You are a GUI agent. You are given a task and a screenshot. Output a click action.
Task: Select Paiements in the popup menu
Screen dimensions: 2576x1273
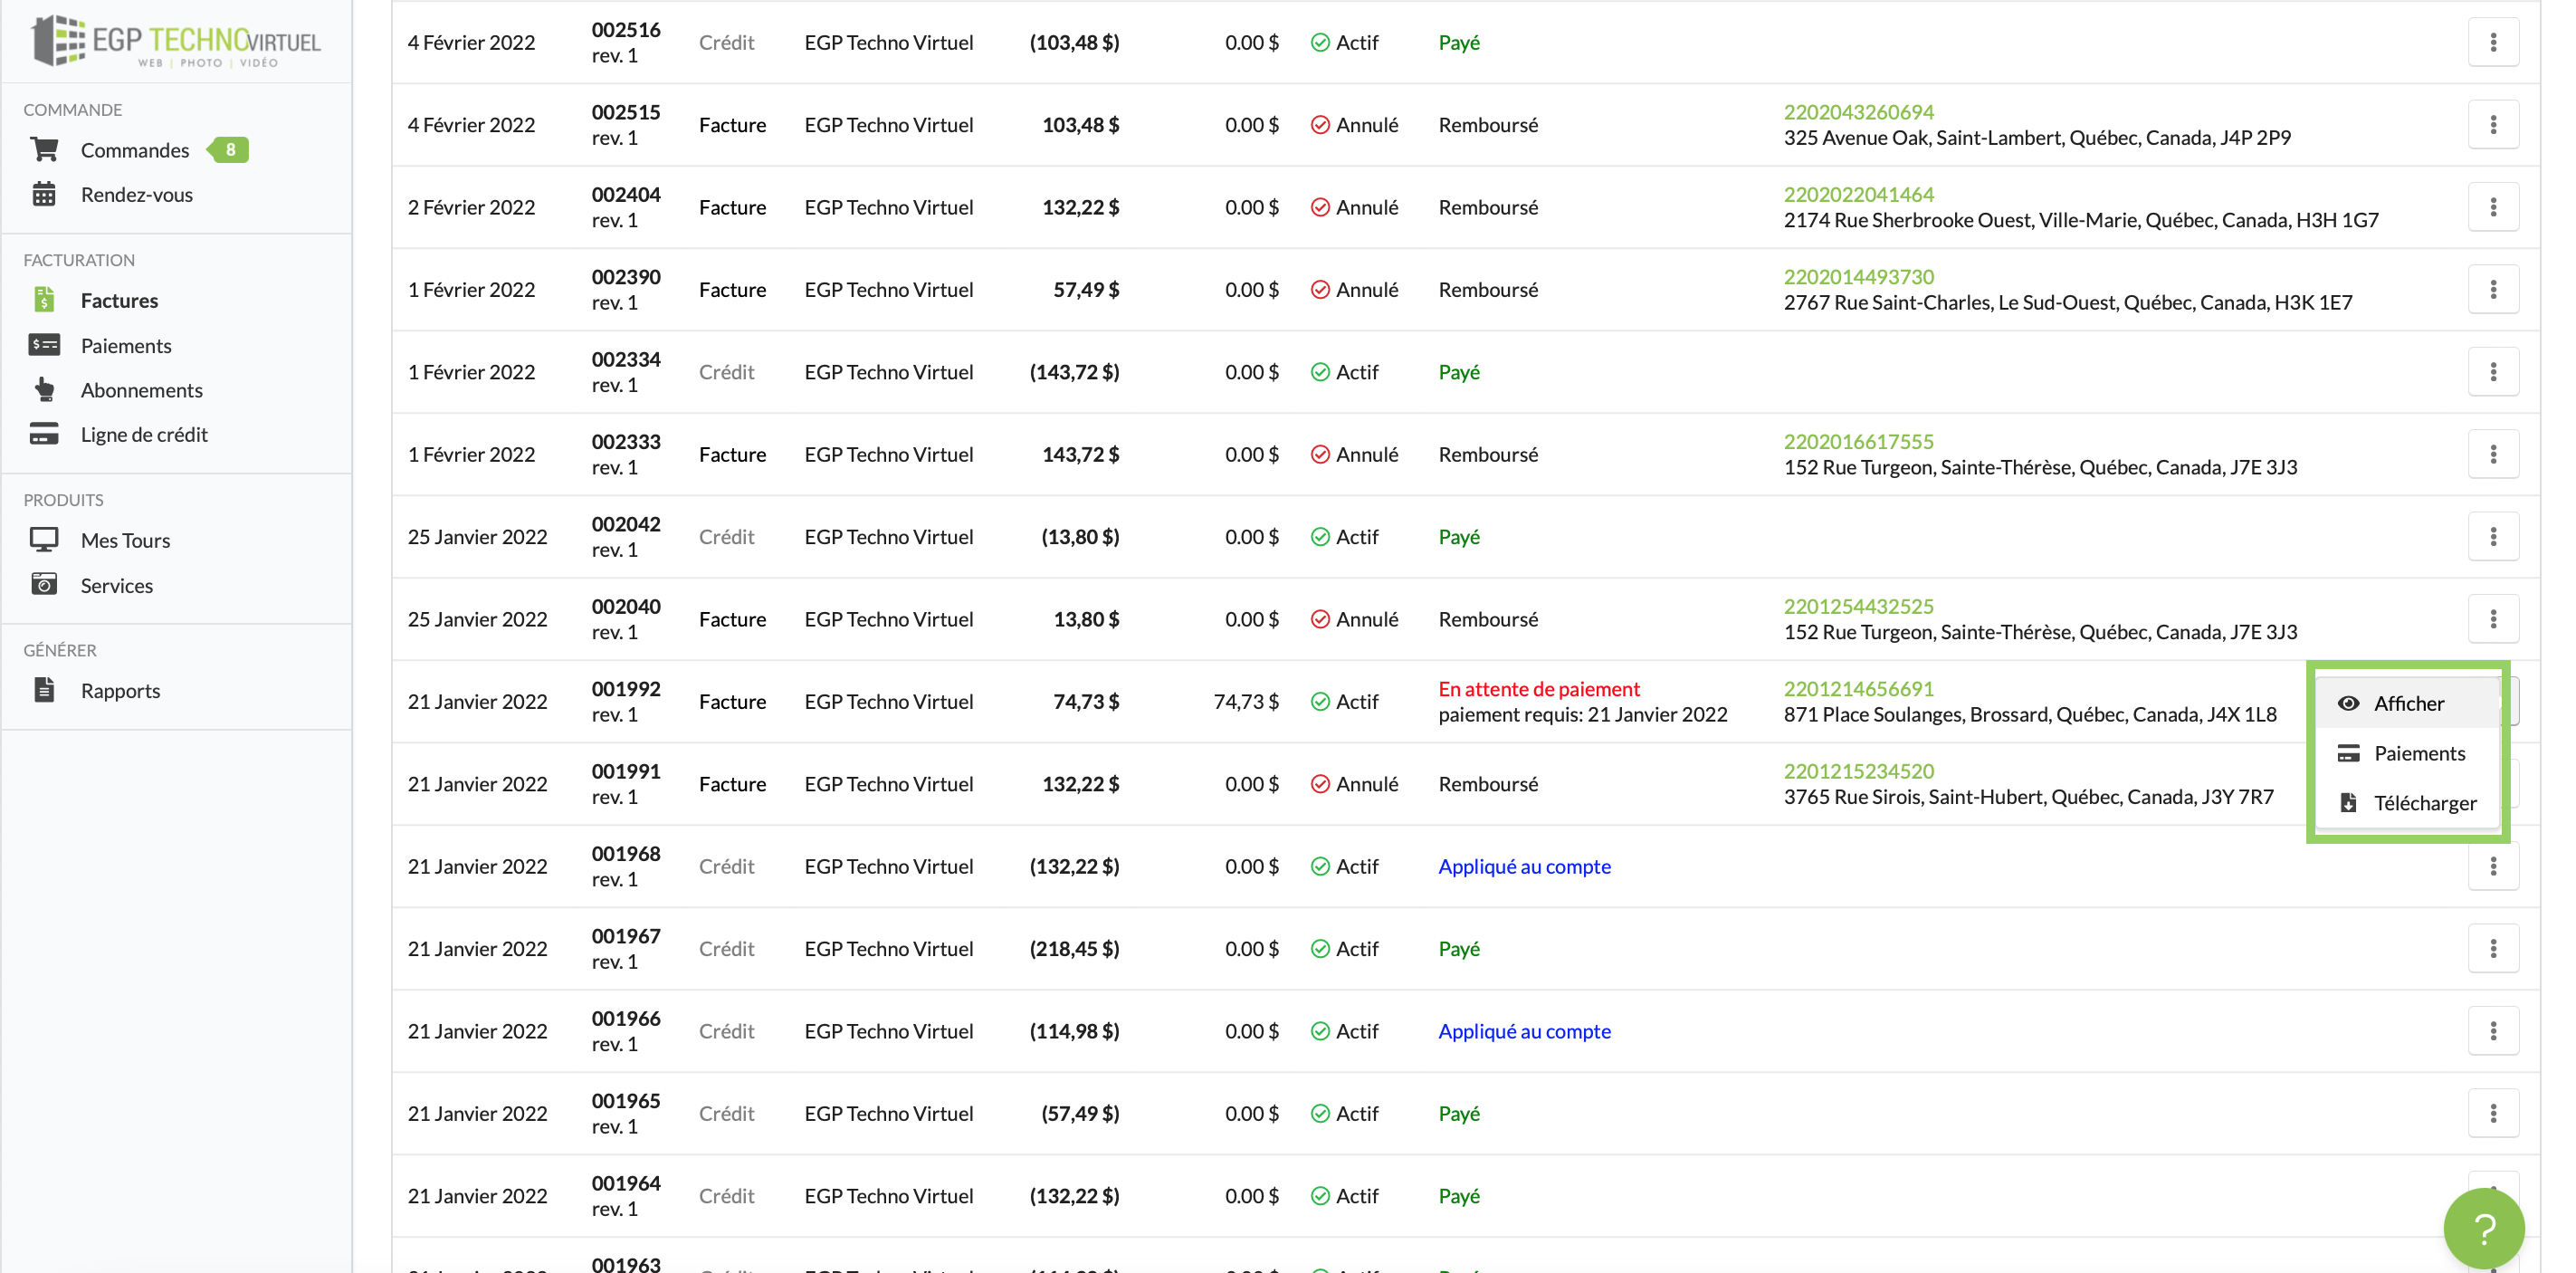click(2419, 753)
